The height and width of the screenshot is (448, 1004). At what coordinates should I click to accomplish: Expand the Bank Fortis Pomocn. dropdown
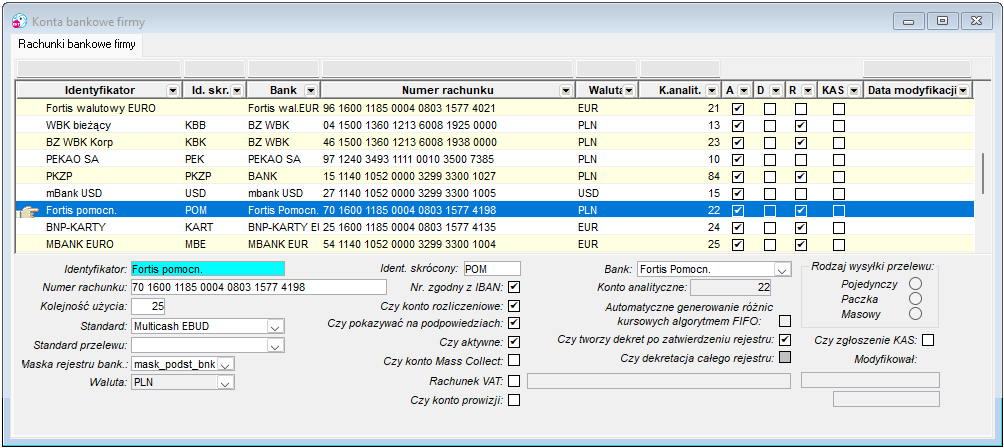781,269
